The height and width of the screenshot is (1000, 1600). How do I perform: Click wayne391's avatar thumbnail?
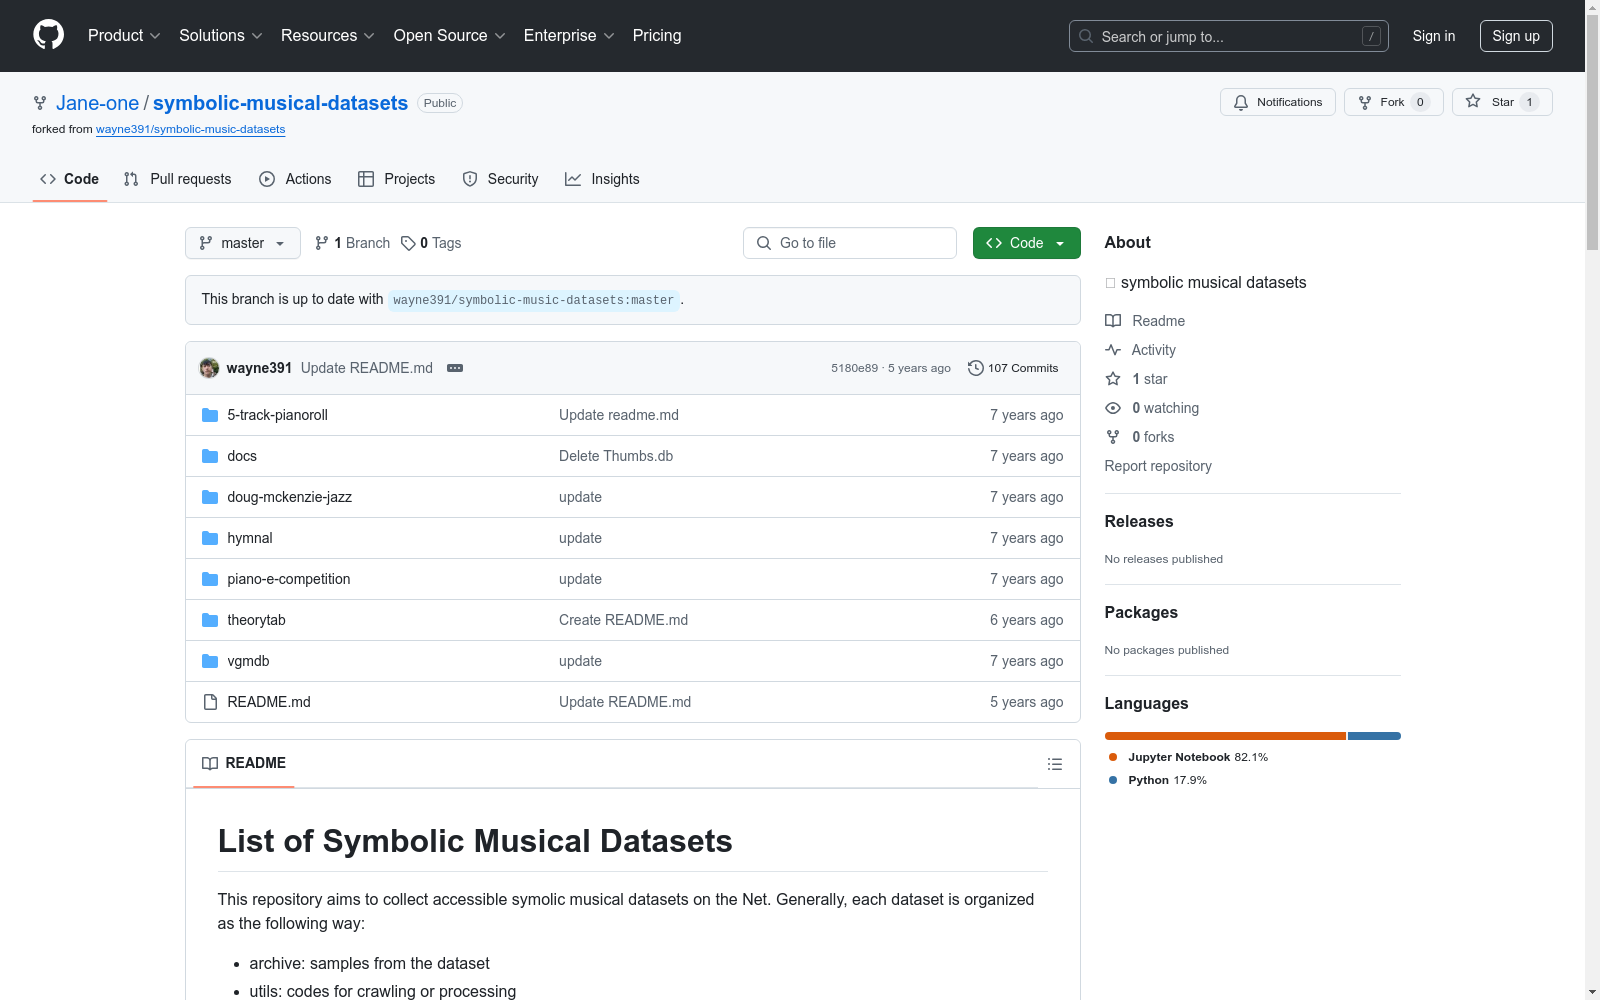click(209, 368)
